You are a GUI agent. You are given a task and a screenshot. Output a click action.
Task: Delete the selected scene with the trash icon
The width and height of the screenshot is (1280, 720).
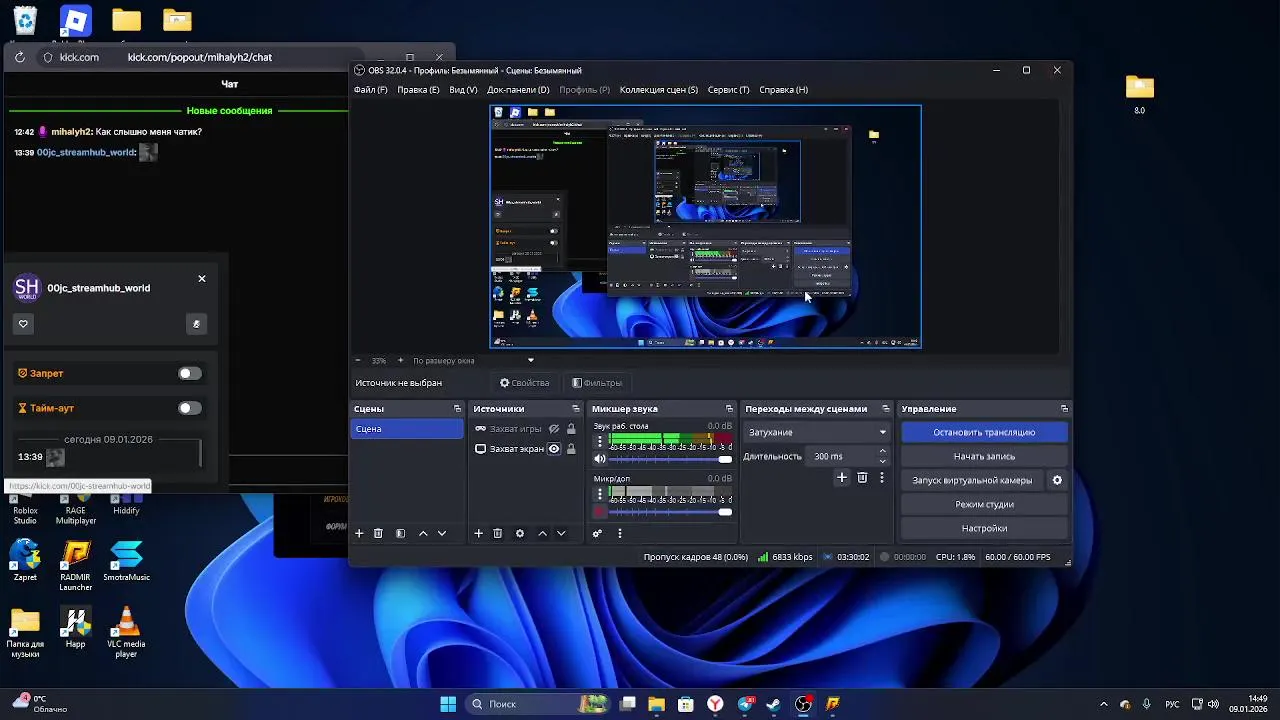point(378,534)
